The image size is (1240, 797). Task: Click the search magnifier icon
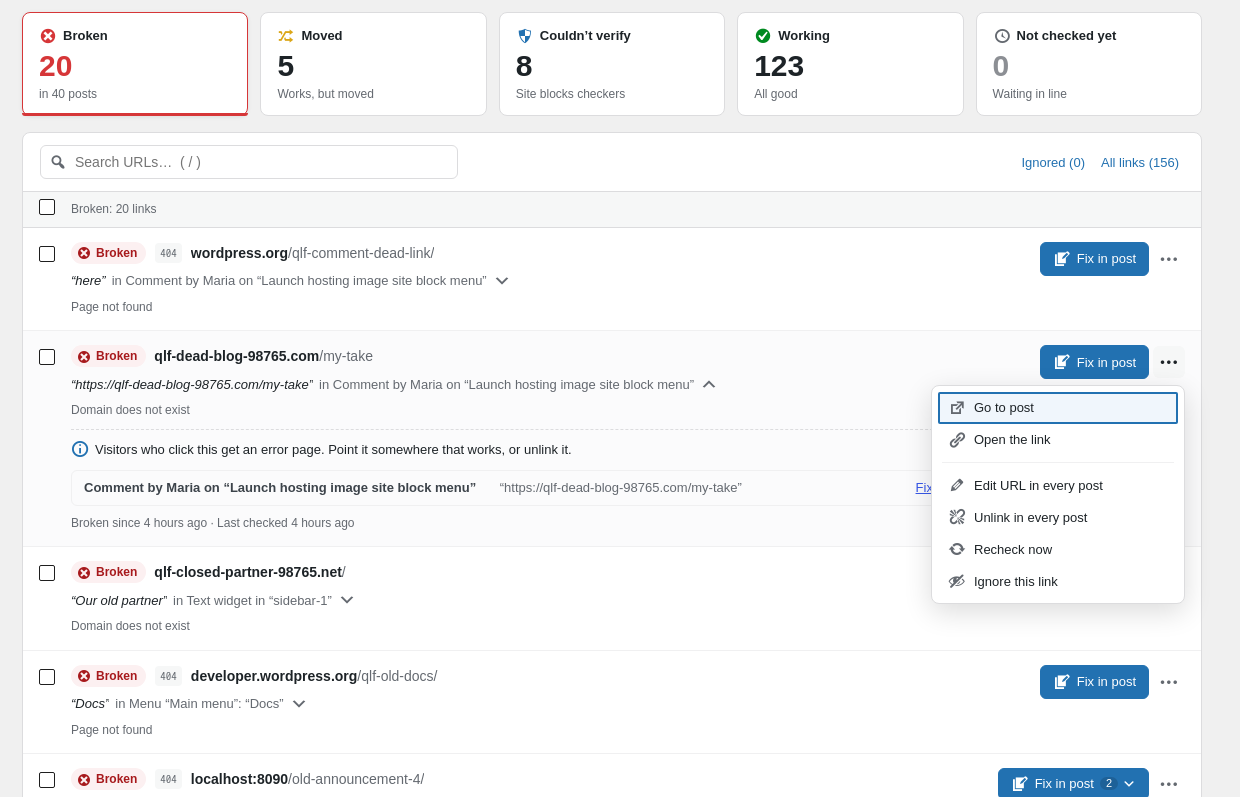pyautogui.click(x=58, y=162)
